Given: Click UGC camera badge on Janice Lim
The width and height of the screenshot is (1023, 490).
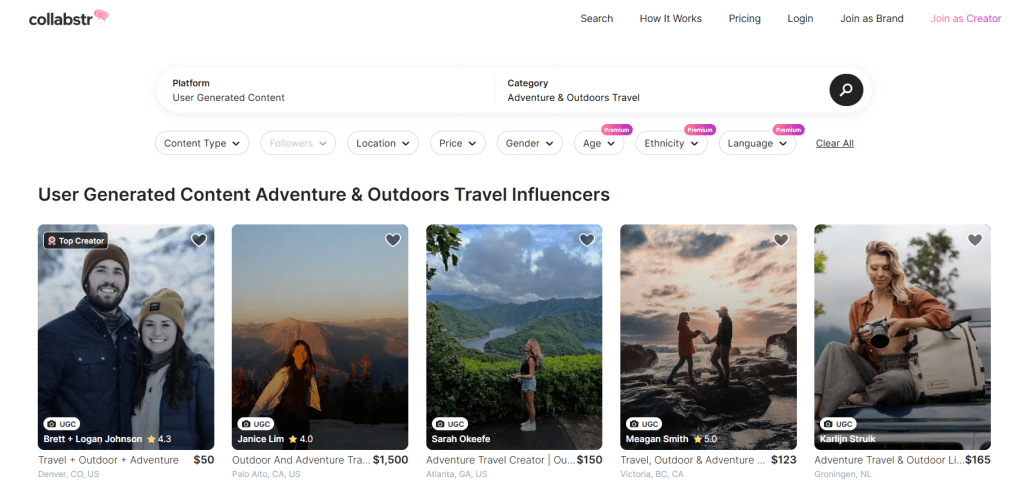Looking at the screenshot, I should [x=257, y=424].
